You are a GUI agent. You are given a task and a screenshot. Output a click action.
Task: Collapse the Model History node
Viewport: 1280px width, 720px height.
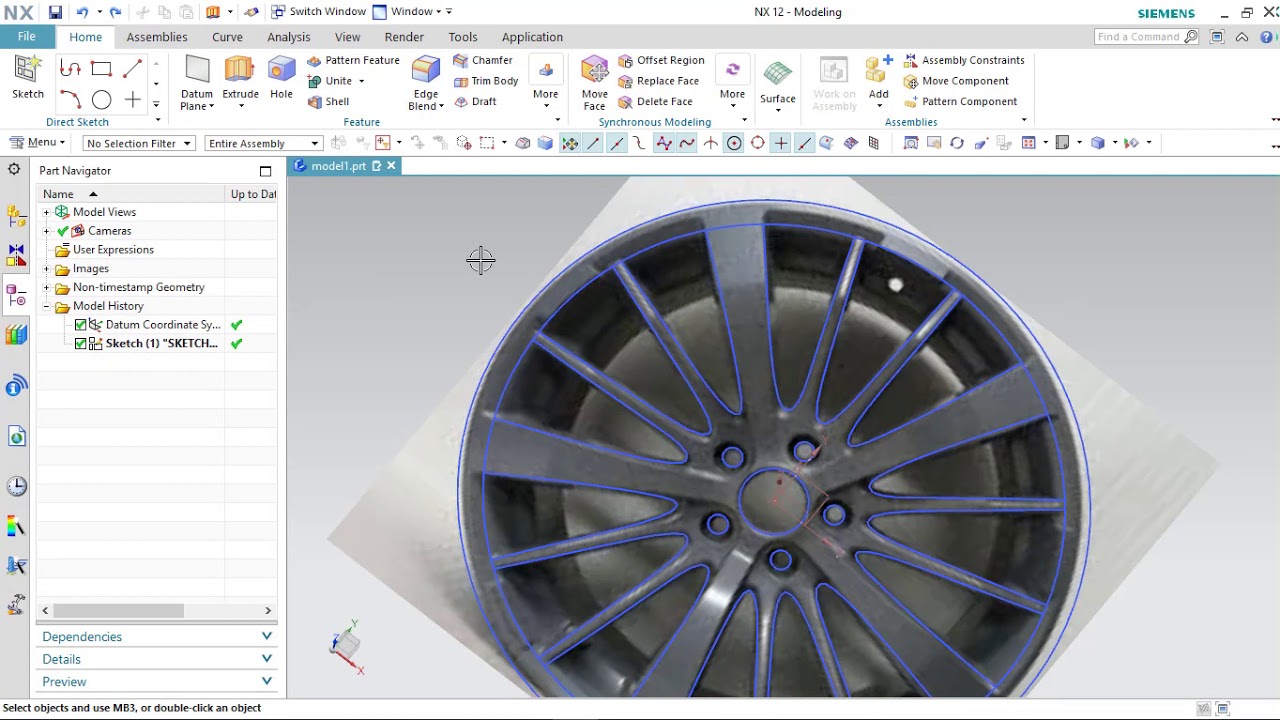pos(46,306)
